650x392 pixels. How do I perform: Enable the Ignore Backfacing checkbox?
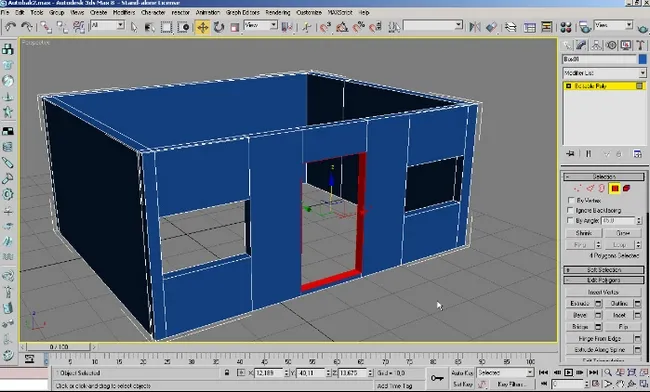point(571,211)
